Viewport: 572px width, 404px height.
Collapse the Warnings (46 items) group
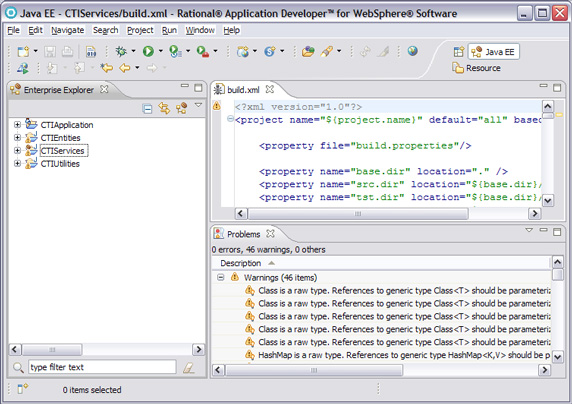220,277
